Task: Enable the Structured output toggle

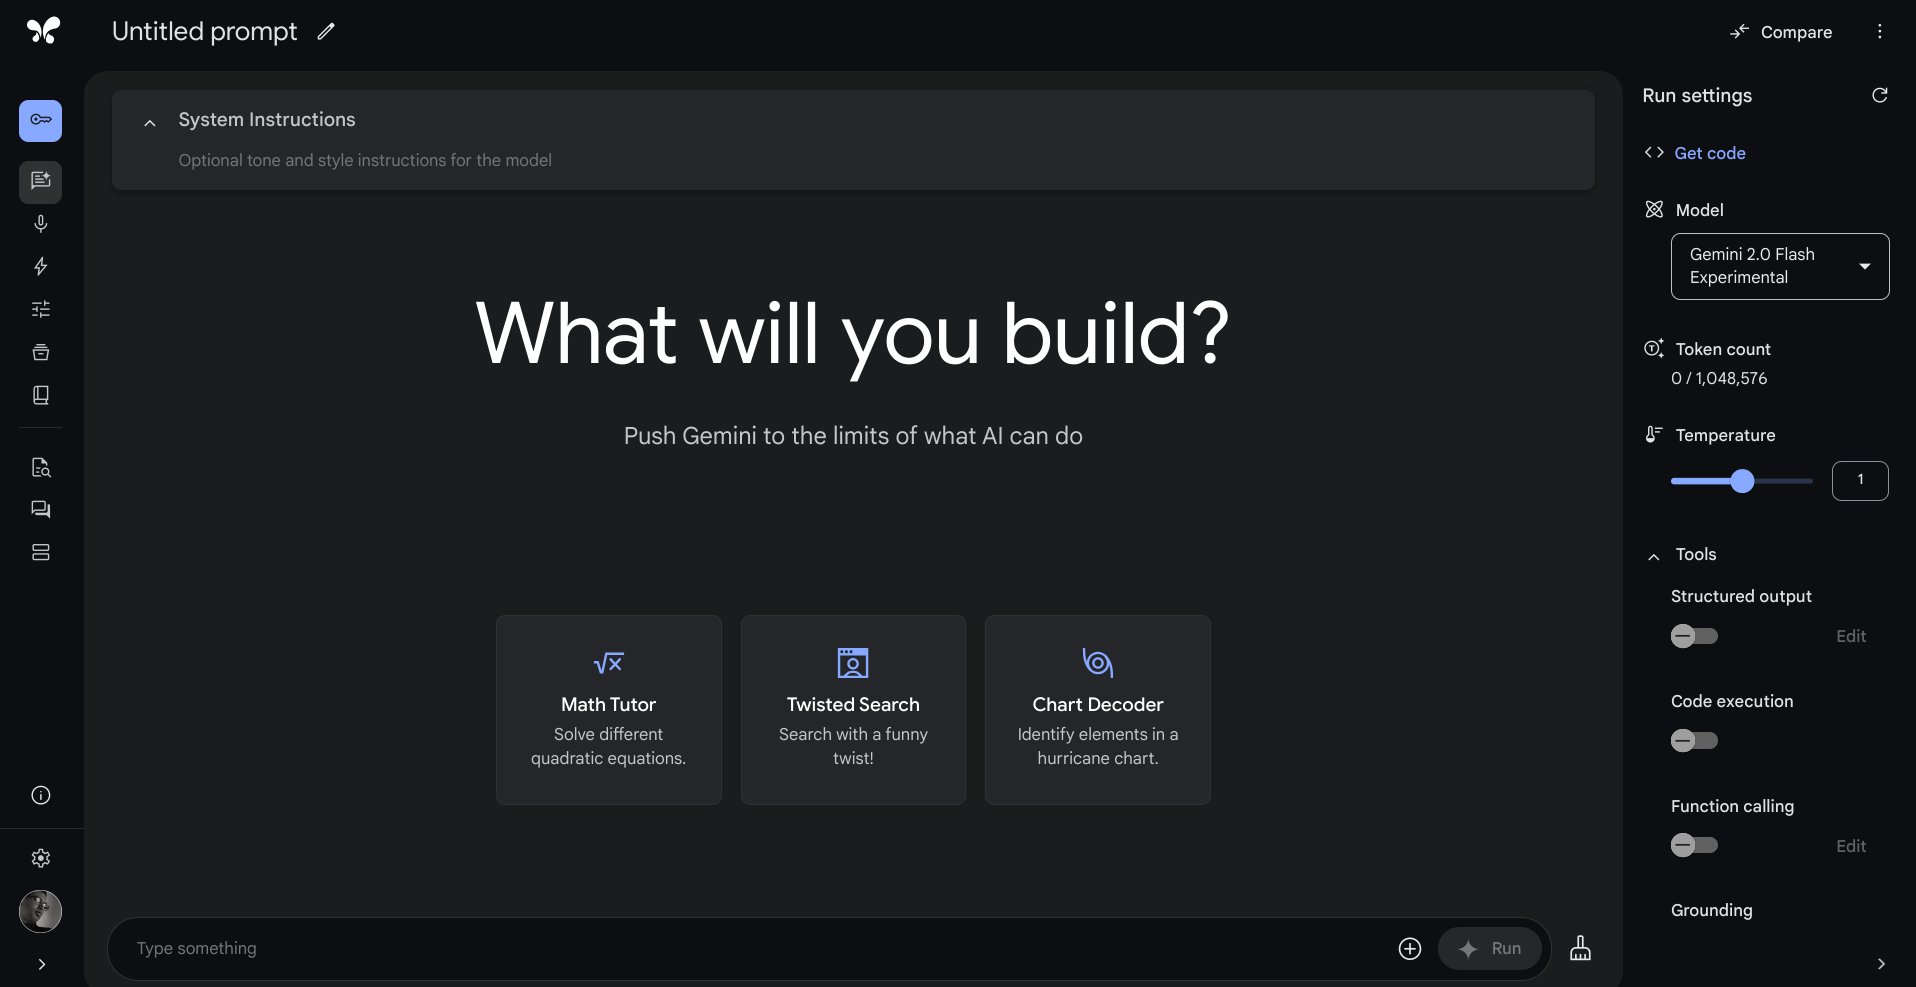Action: 1694,636
